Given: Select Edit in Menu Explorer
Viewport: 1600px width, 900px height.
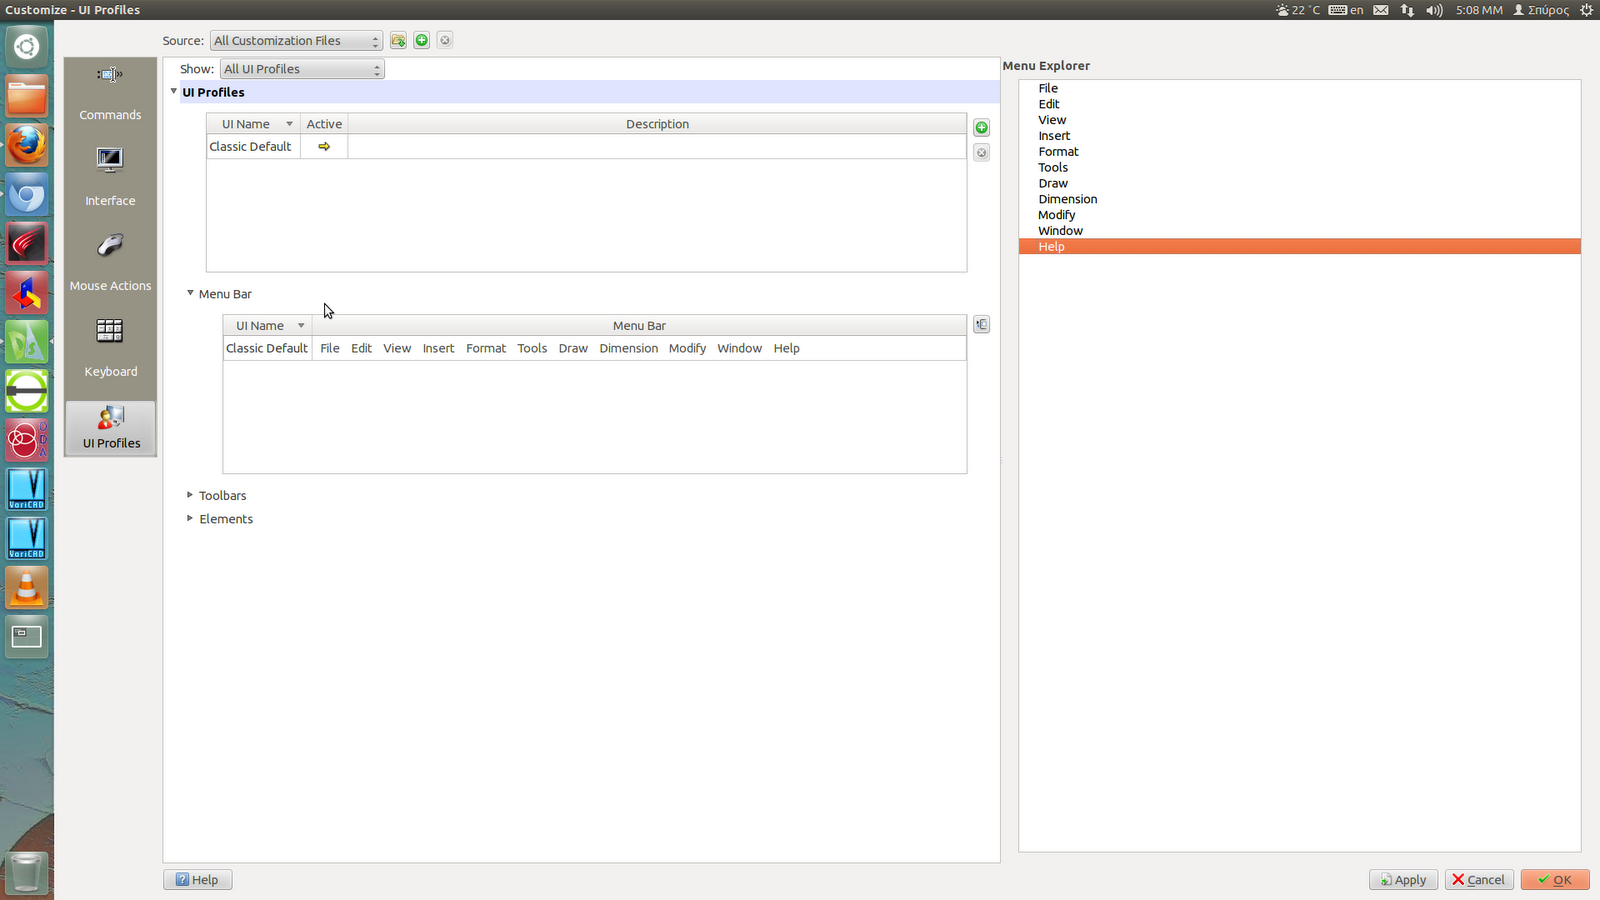Looking at the screenshot, I should click(1049, 104).
